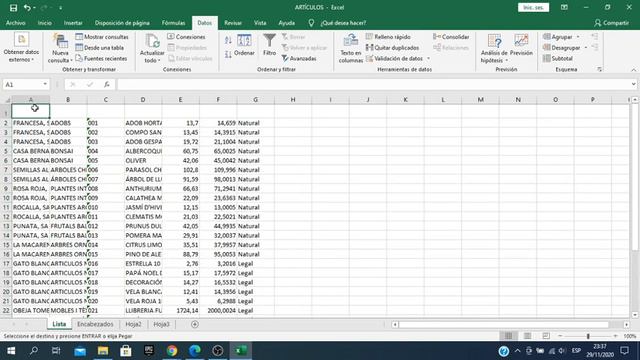The image size is (640, 360).
Task: Click the formula bar input
Action: pyautogui.click(x=373, y=84)
